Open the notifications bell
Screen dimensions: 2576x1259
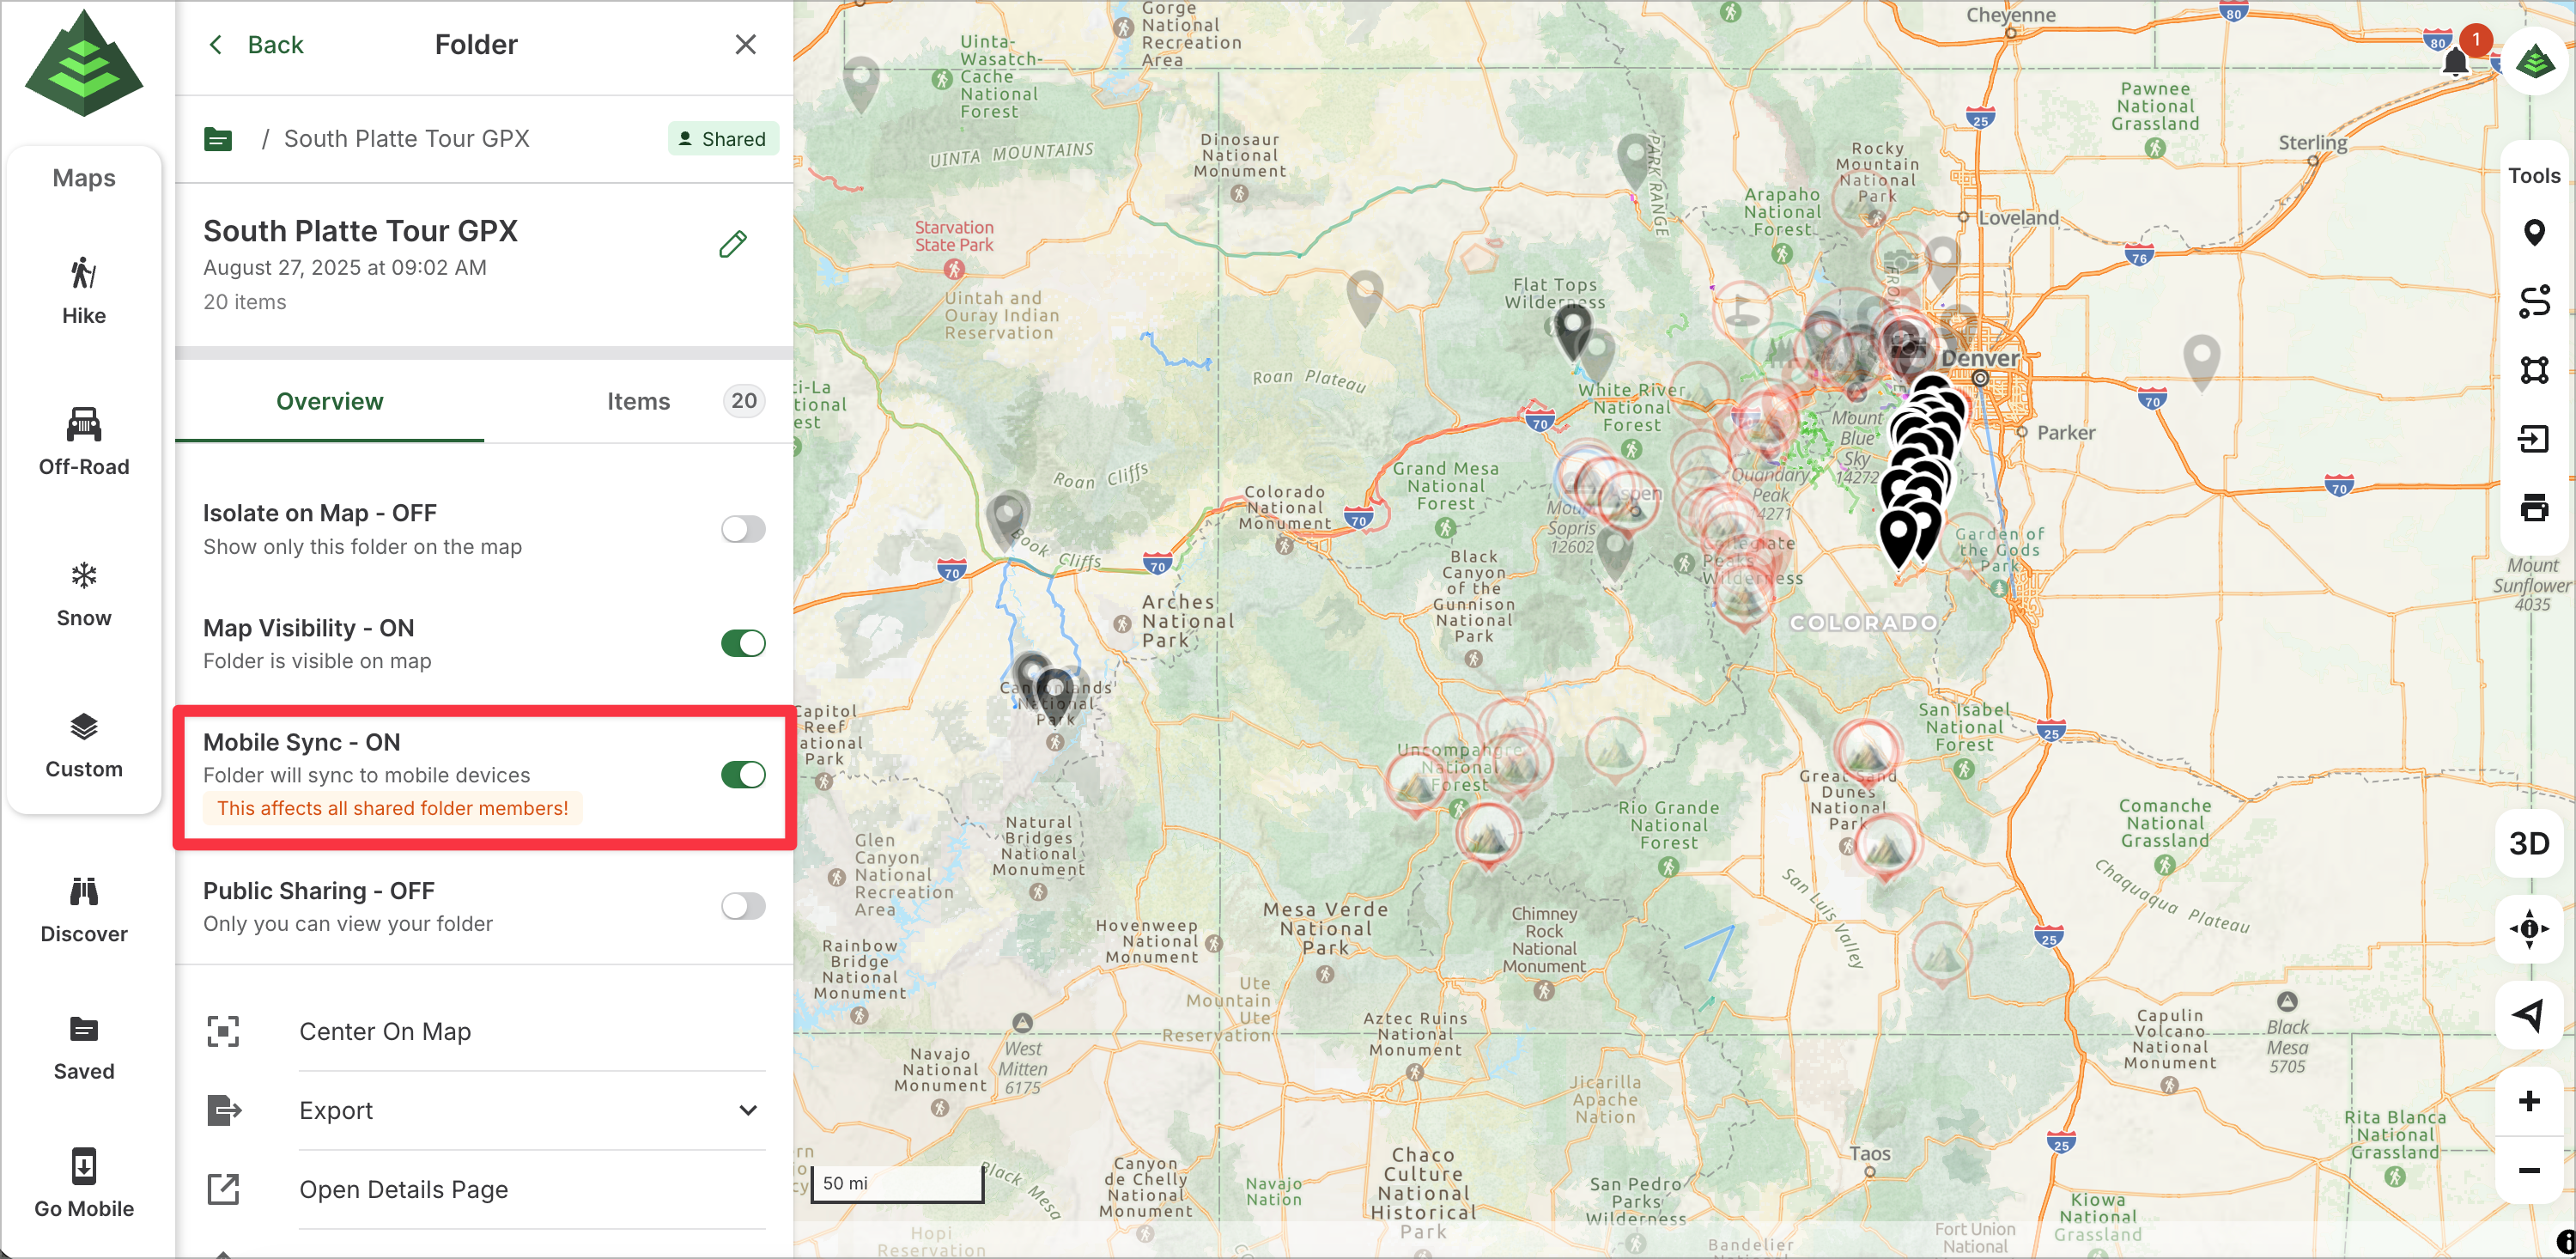point(2455,63)
